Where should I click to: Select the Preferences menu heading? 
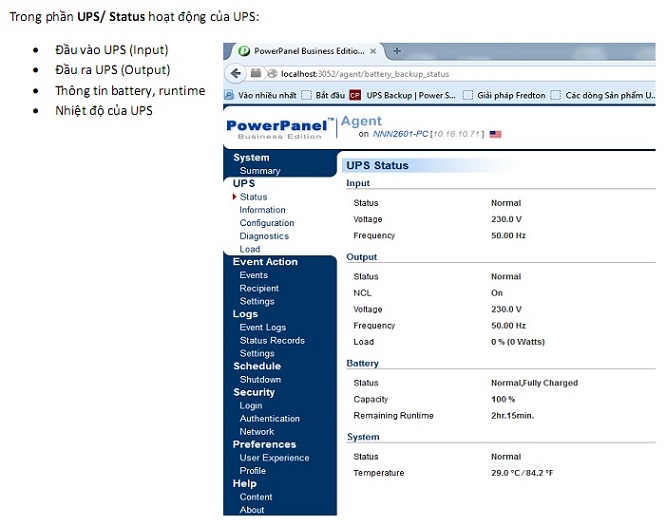[265, 444]
